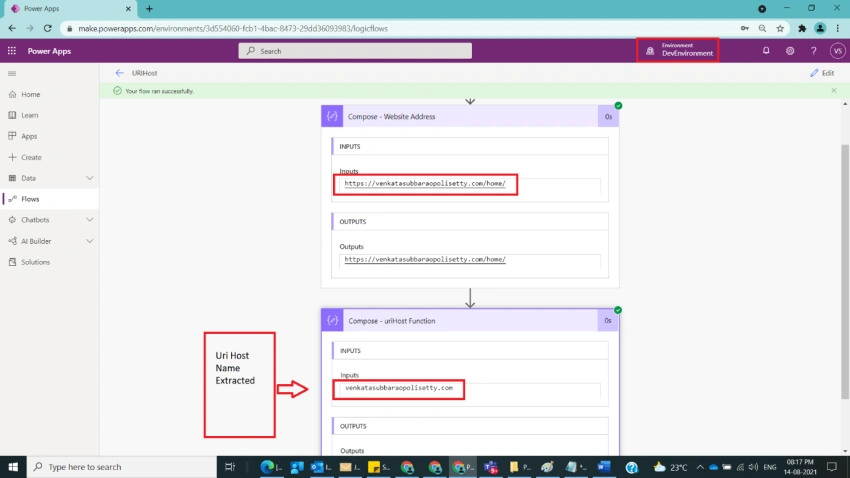Click the Windows taskbar search box
This screenshot has width=850, height=478.
[x=121, y=467]
